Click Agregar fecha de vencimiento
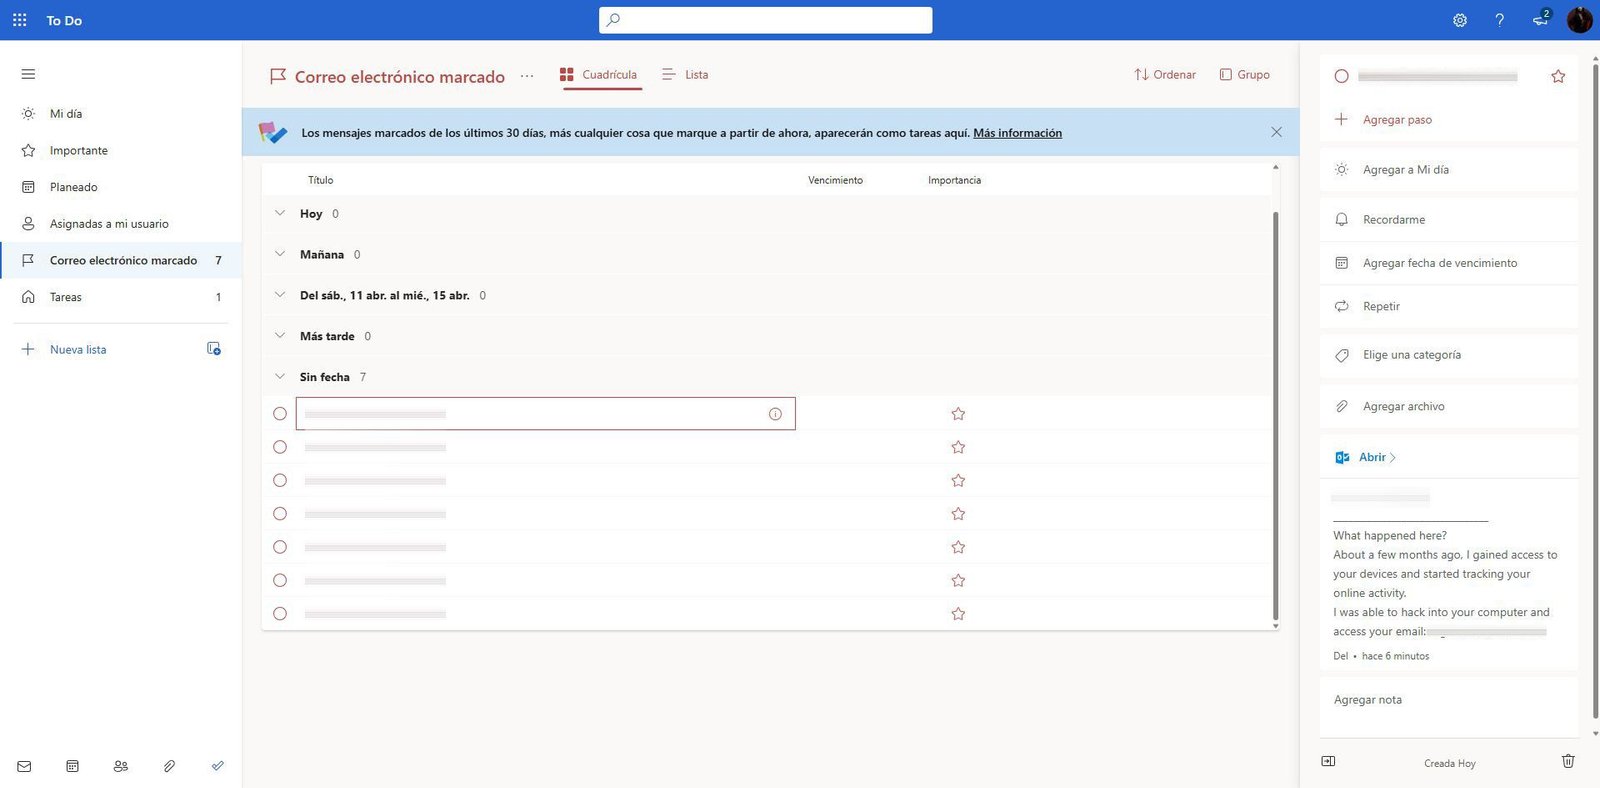This screenshot has height=788, width=1600. pos(1450,263)
